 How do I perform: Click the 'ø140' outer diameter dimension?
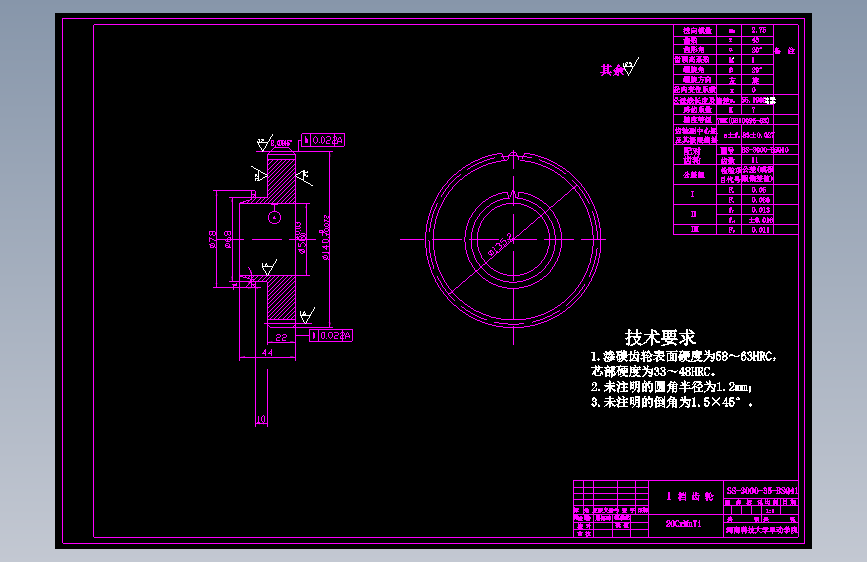(x=326, y=238)
